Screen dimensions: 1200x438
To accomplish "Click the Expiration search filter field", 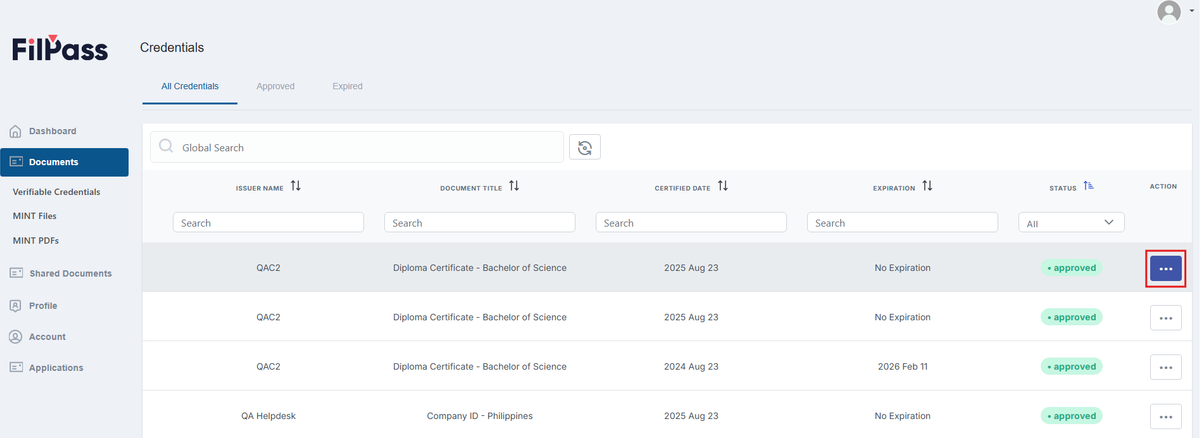I will tap(902, 223).
